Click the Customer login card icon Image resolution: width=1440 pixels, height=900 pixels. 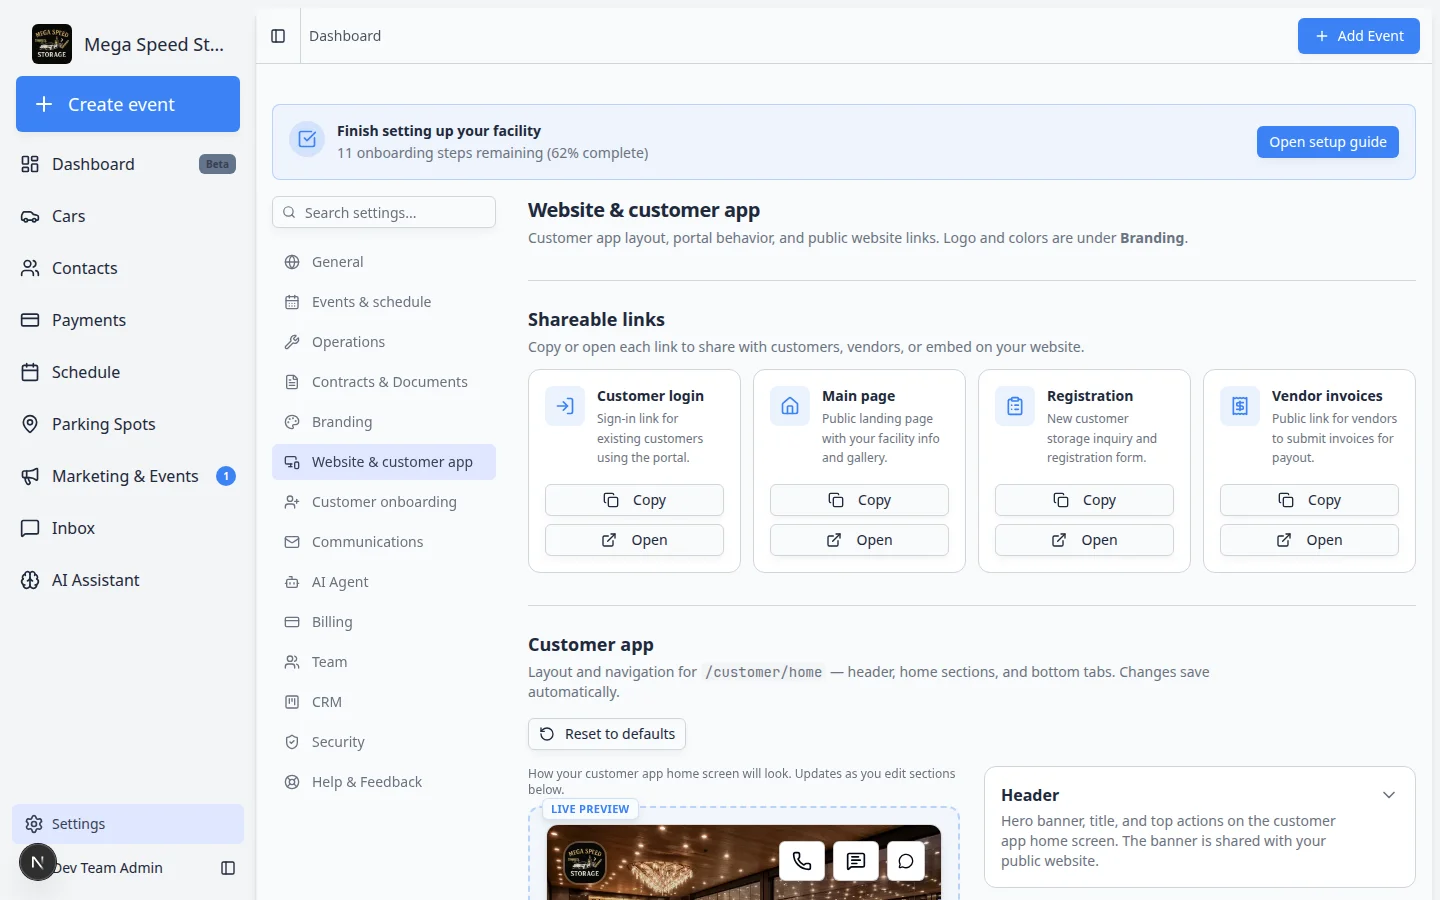(x=565, y=406)
